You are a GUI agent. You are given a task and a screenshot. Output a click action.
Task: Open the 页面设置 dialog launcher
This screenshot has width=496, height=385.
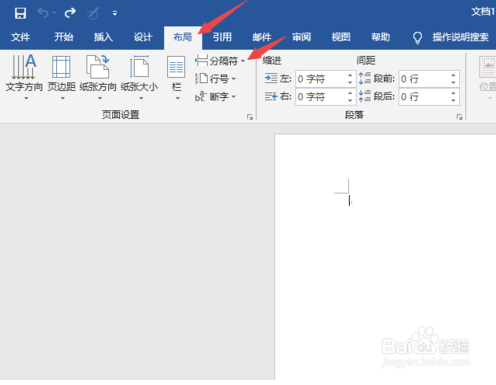click(x=250, y=117)
